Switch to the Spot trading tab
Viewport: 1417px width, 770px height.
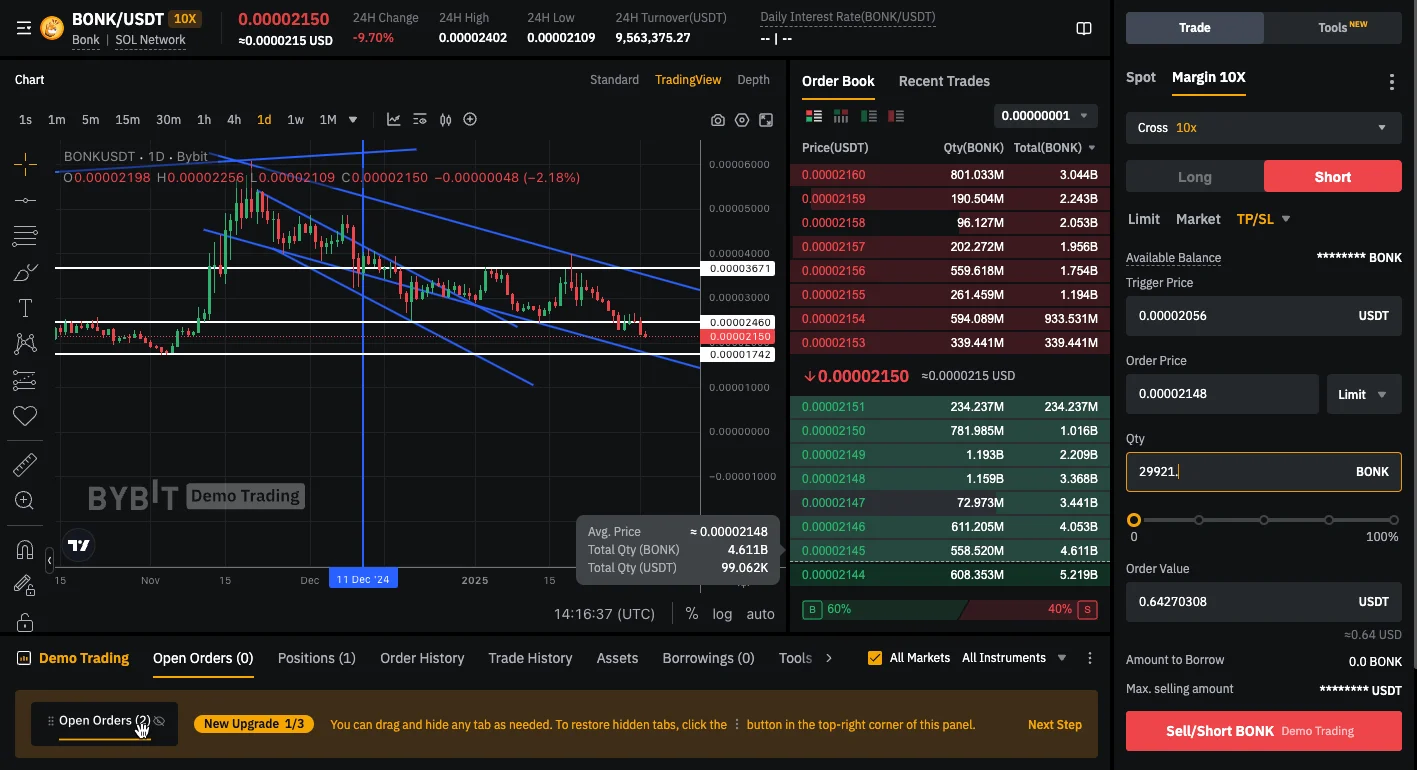[1141, 77]
